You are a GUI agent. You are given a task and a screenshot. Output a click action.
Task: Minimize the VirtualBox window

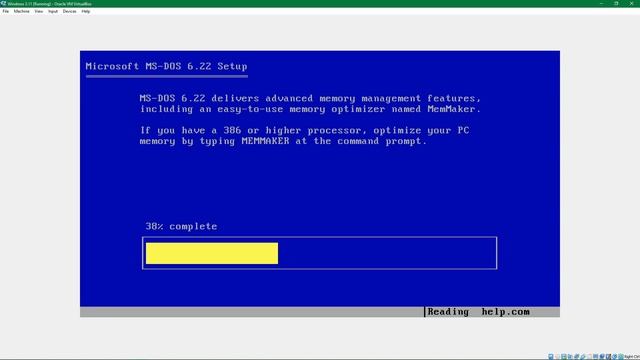point(601,3)
